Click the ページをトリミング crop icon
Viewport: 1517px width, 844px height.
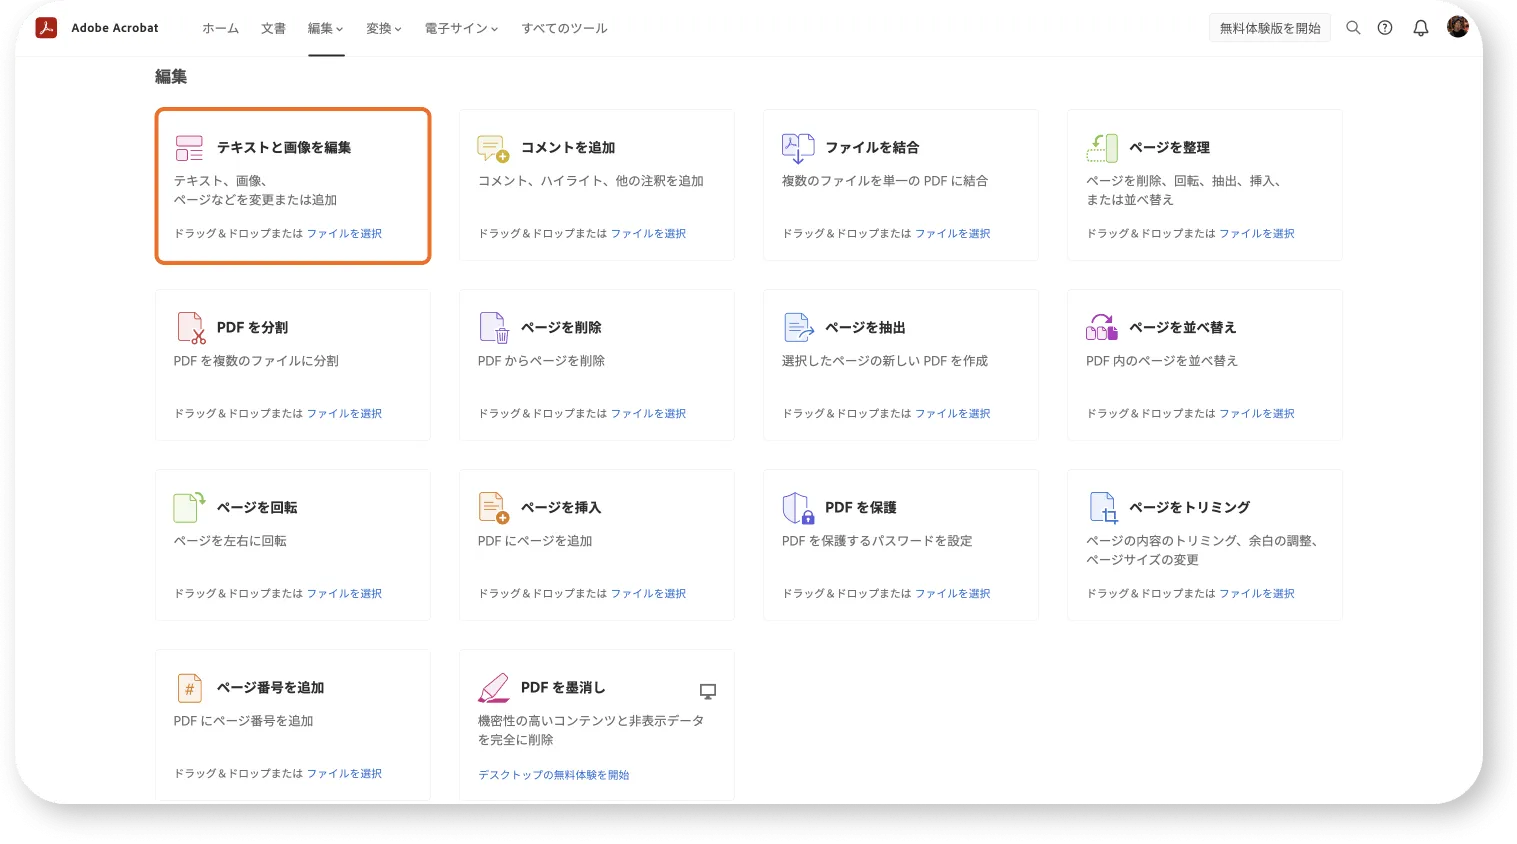(x=1103, y=508)
